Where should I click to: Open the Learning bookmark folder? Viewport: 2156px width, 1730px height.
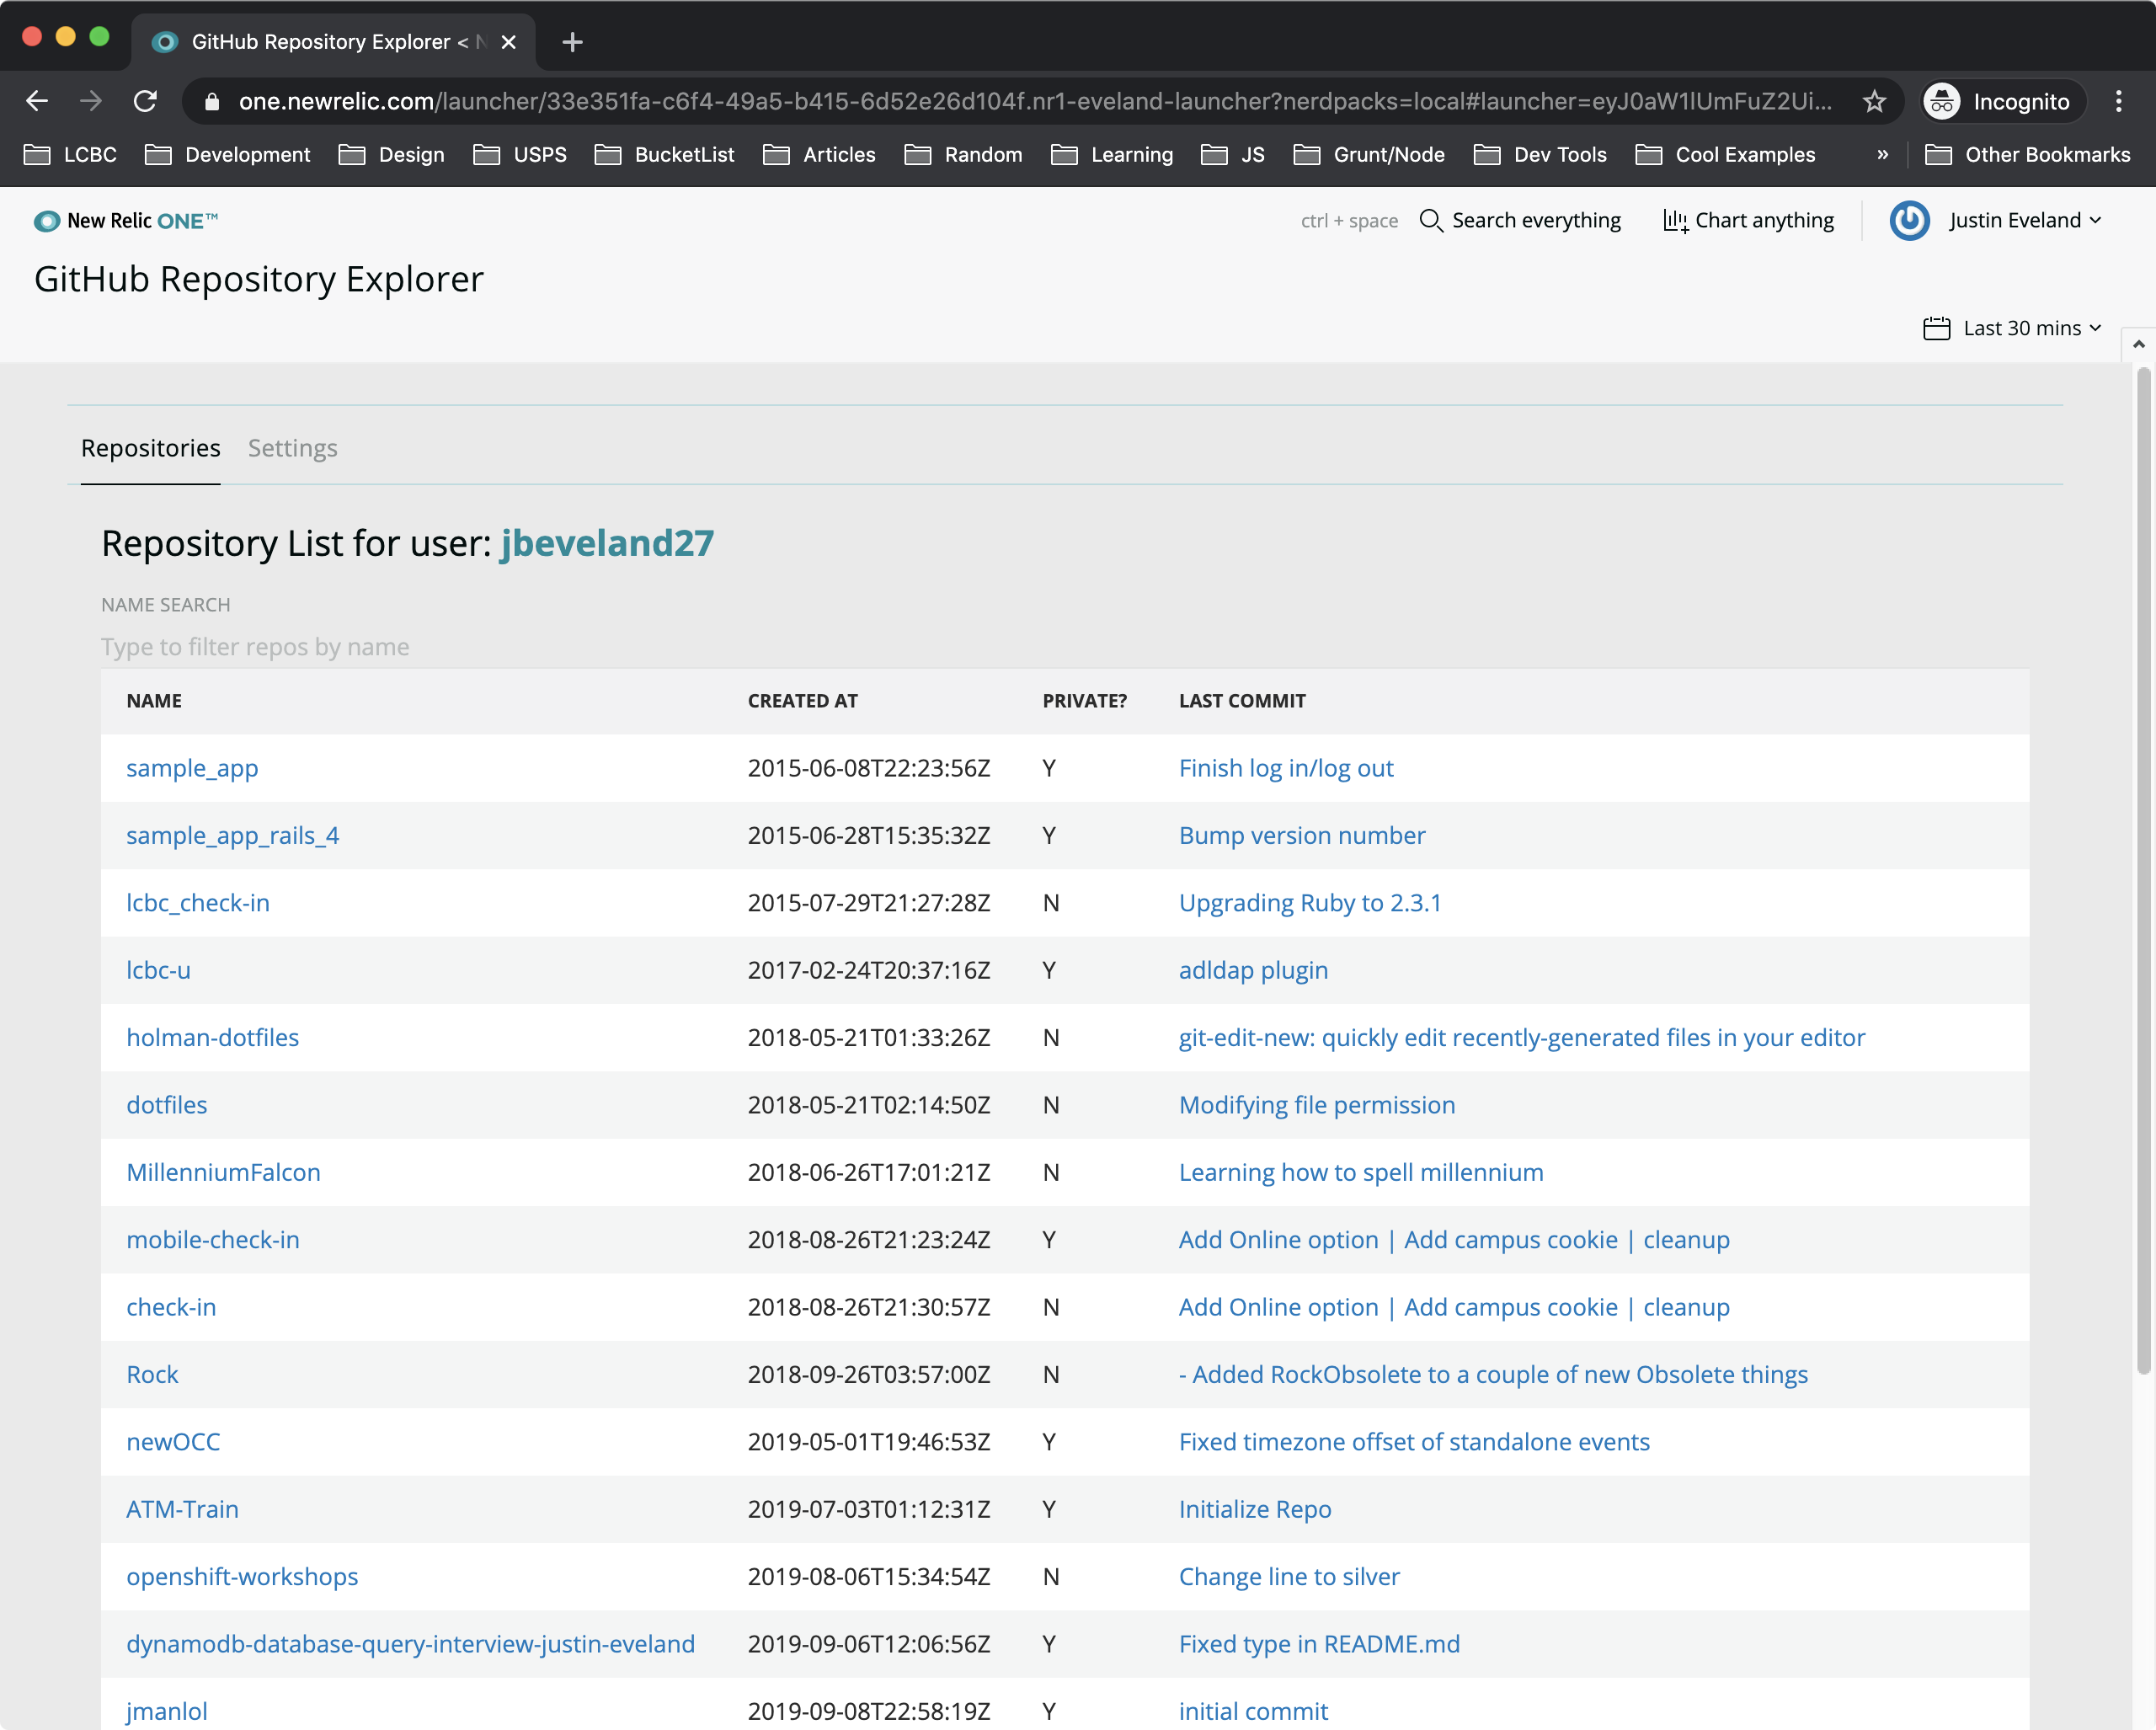coord(1112,155)
